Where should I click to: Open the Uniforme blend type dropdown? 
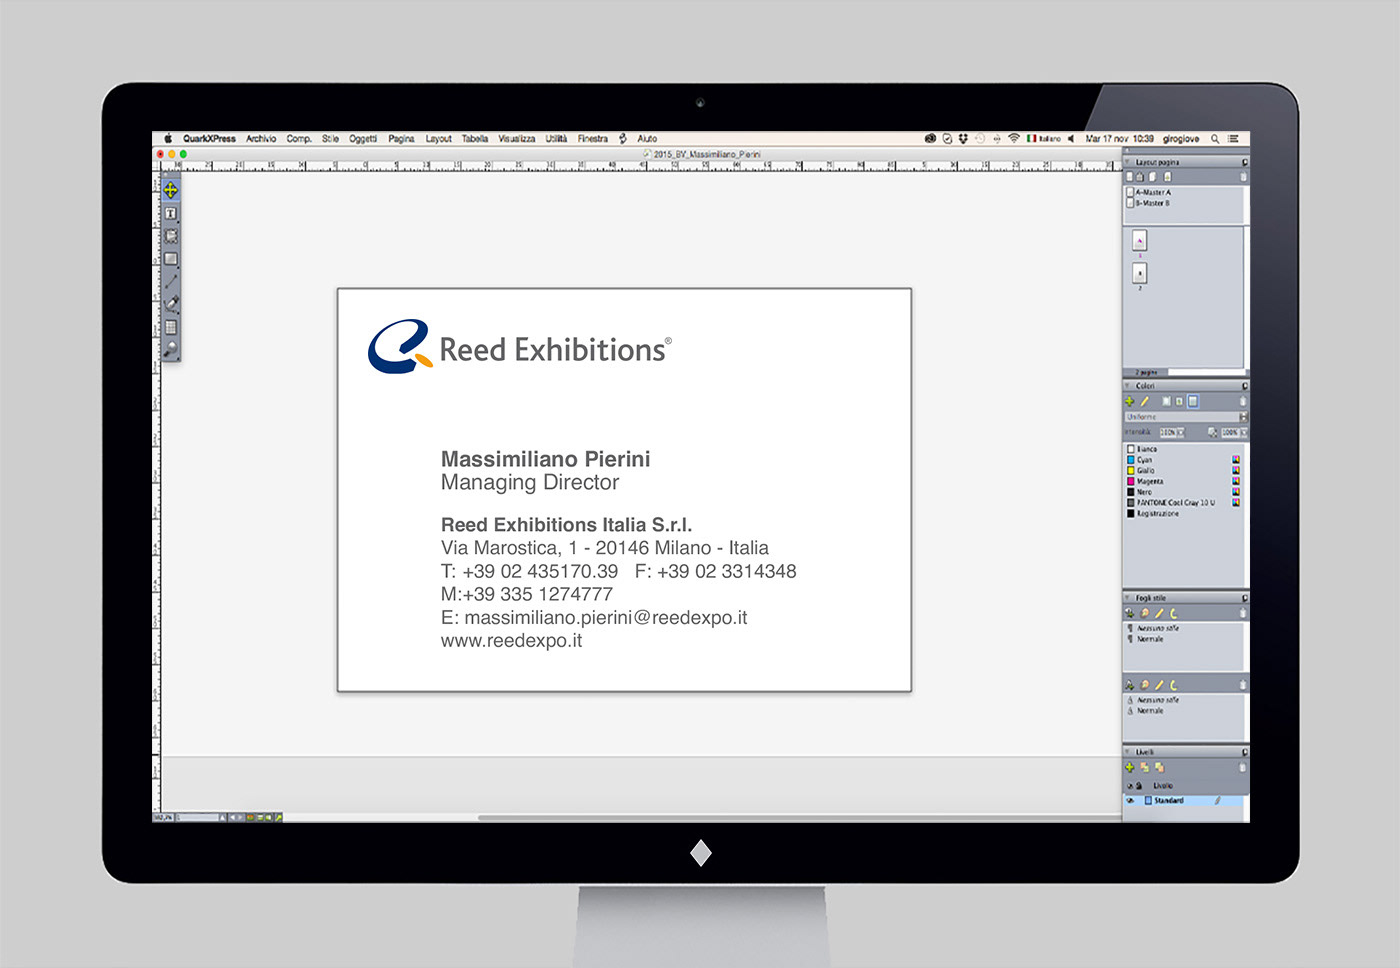pos(1186,417)
